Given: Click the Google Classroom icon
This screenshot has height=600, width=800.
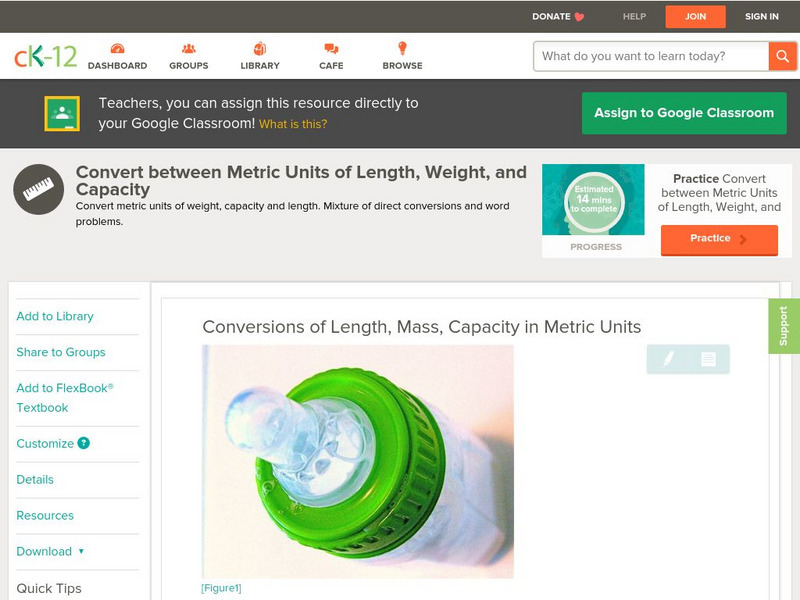Looking at the screenshot, I should click(62, 113).
